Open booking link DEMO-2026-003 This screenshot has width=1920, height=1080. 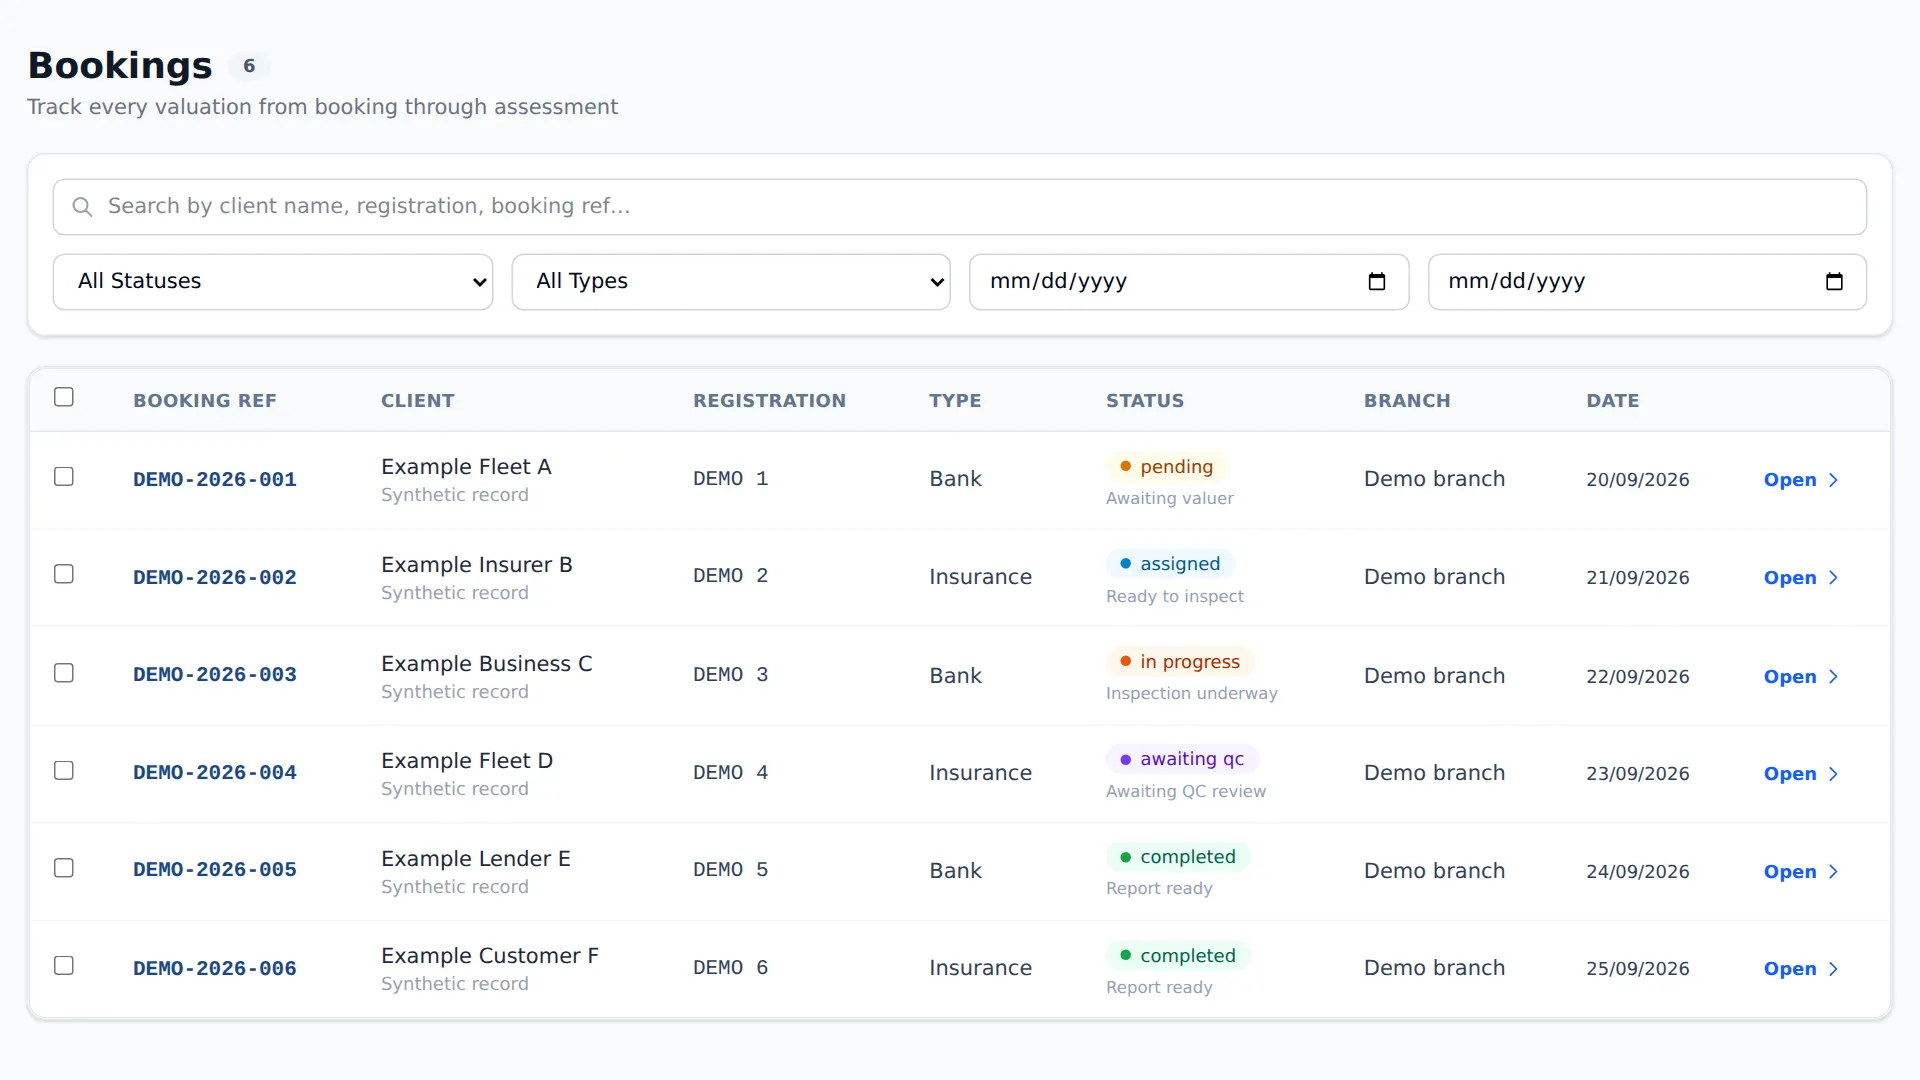215,675
